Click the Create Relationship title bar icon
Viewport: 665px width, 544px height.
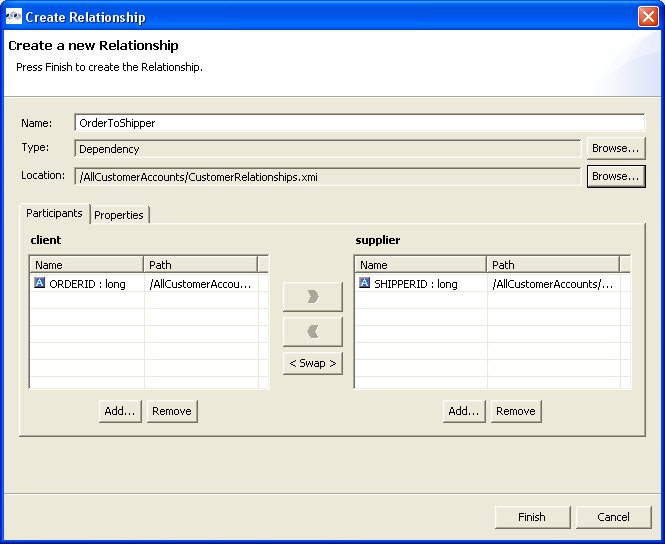pos(13,17)
